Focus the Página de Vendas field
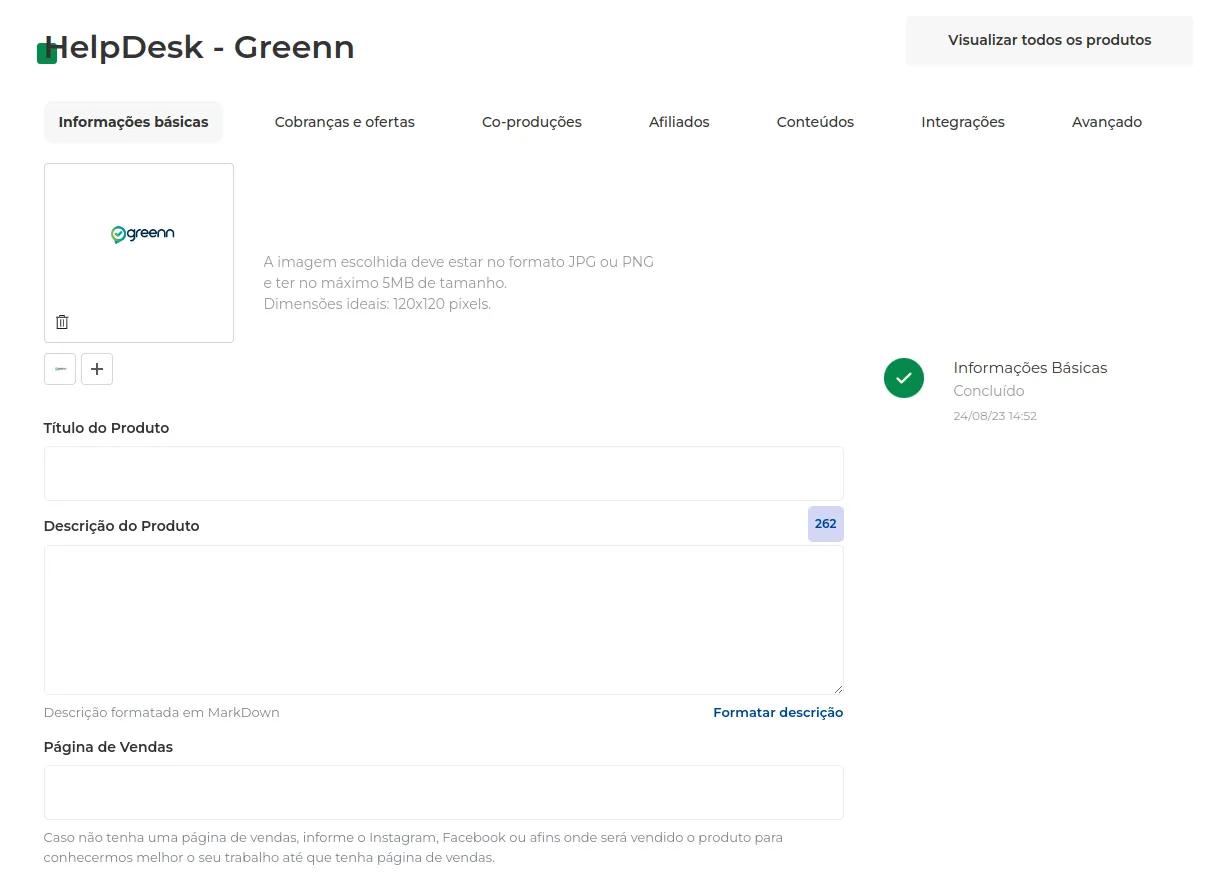 [444, 793]
